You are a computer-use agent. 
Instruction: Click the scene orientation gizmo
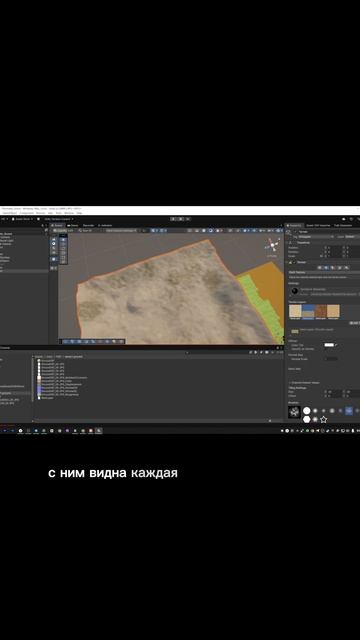coord(272,245)
